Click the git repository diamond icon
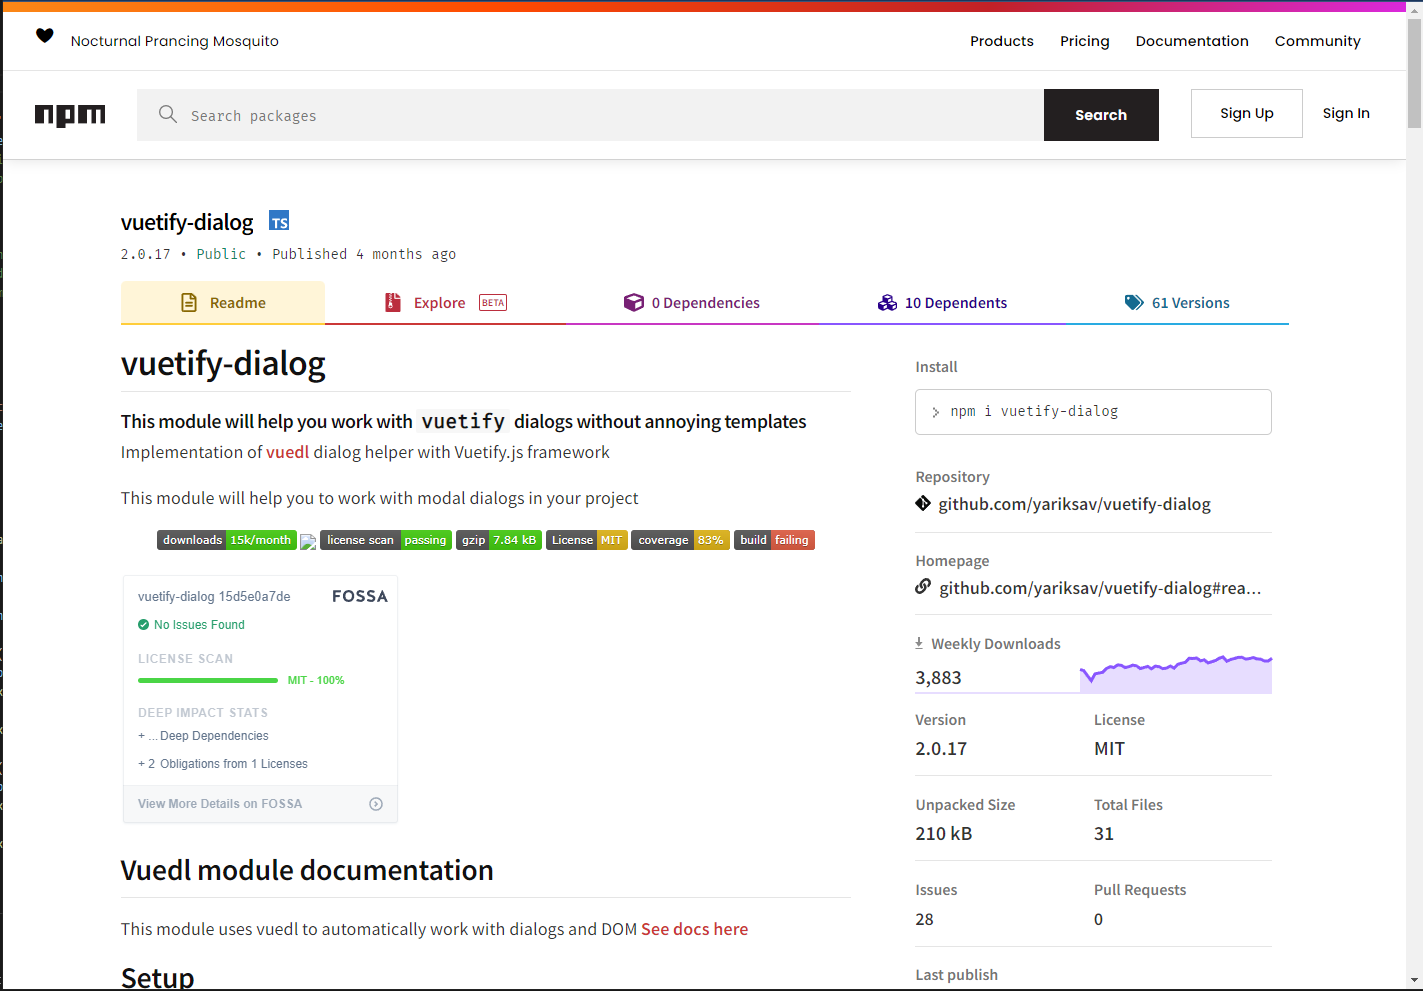Image resolution: width=1423 pixels, height=991 pixels. pyautogui.click(x=923, y=503)
